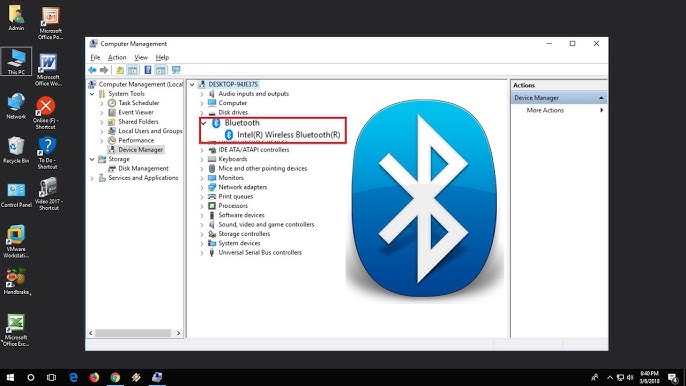
Task: Click the left pane horizontal scrollbar thumb
Action: click(x=133, y=333)
